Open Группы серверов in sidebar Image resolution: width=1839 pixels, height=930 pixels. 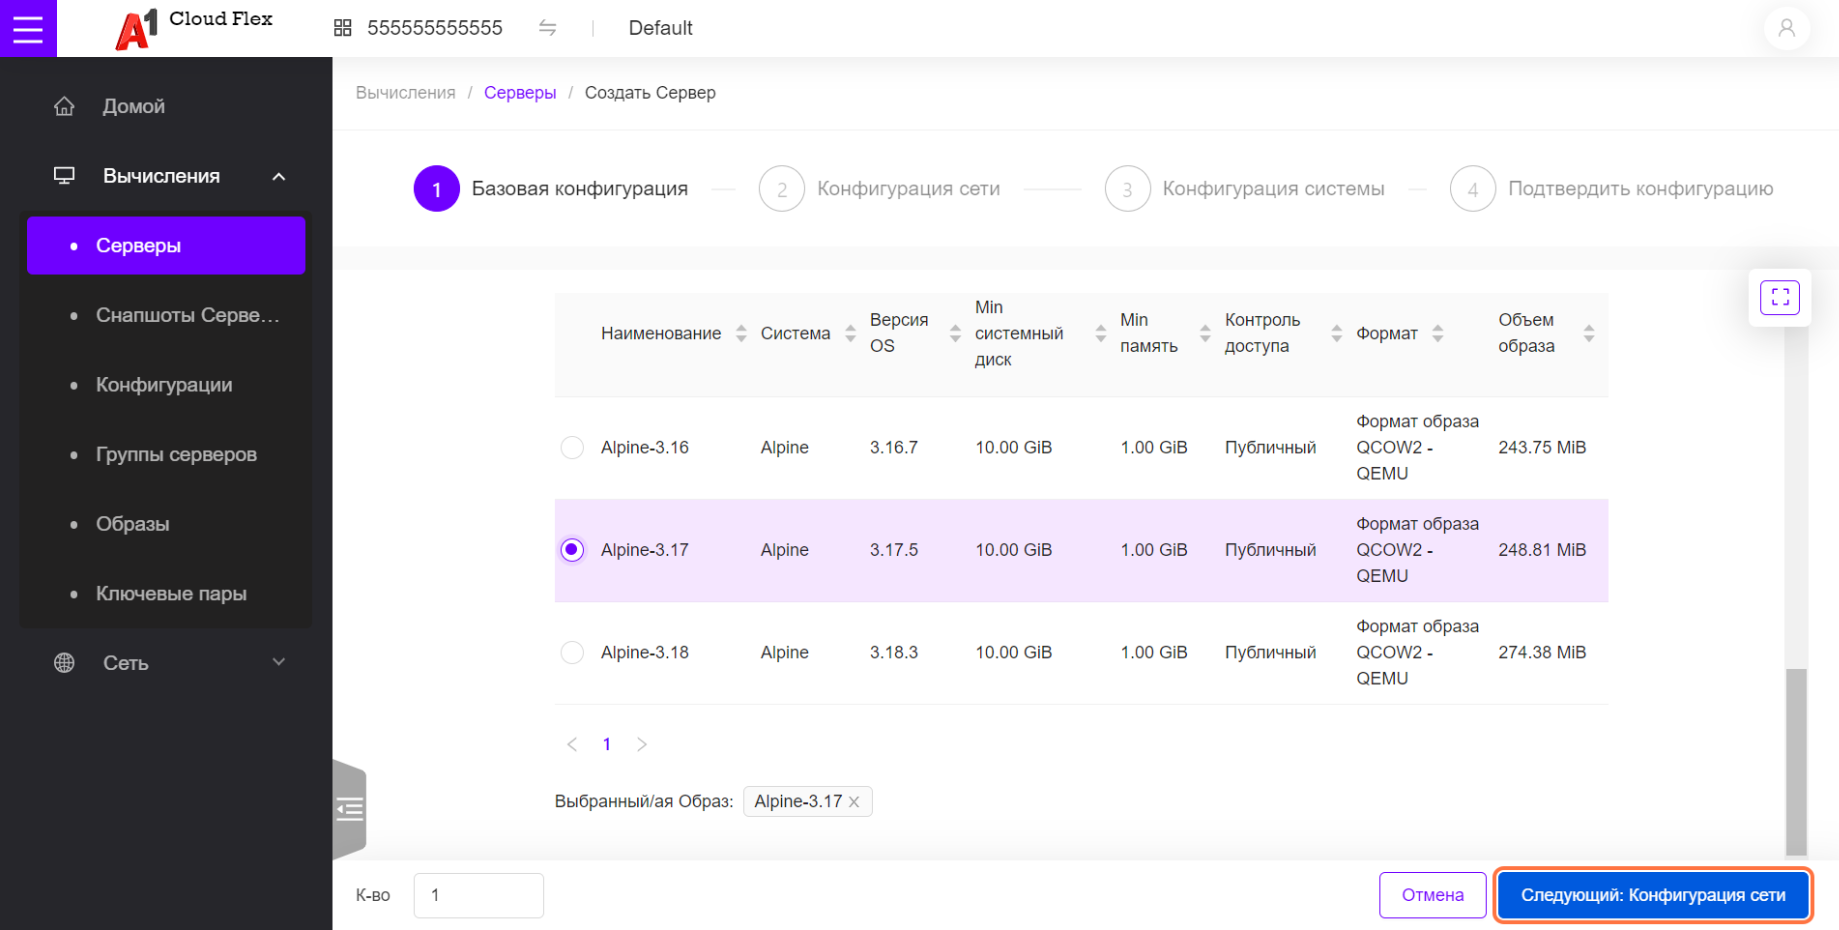click(x=166, y=454)
